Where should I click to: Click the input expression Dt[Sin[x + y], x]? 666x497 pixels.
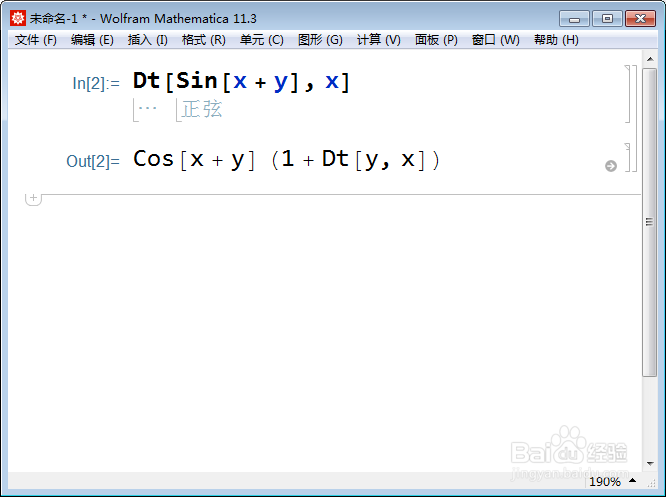point(241,81)
